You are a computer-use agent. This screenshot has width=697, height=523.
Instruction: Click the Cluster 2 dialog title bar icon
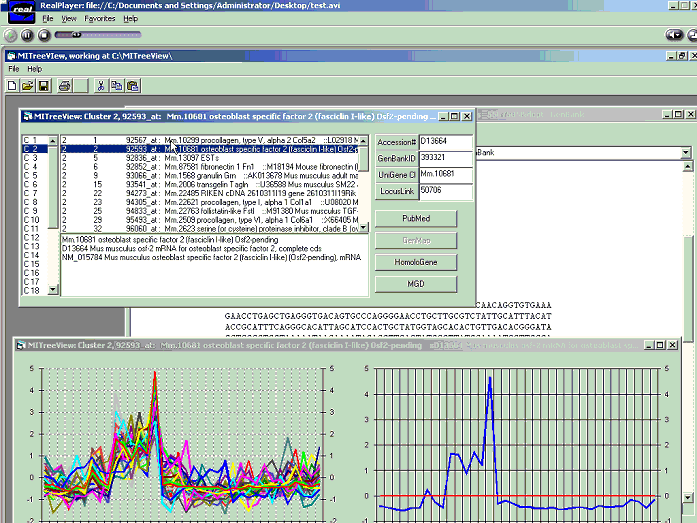click(28, 116)
